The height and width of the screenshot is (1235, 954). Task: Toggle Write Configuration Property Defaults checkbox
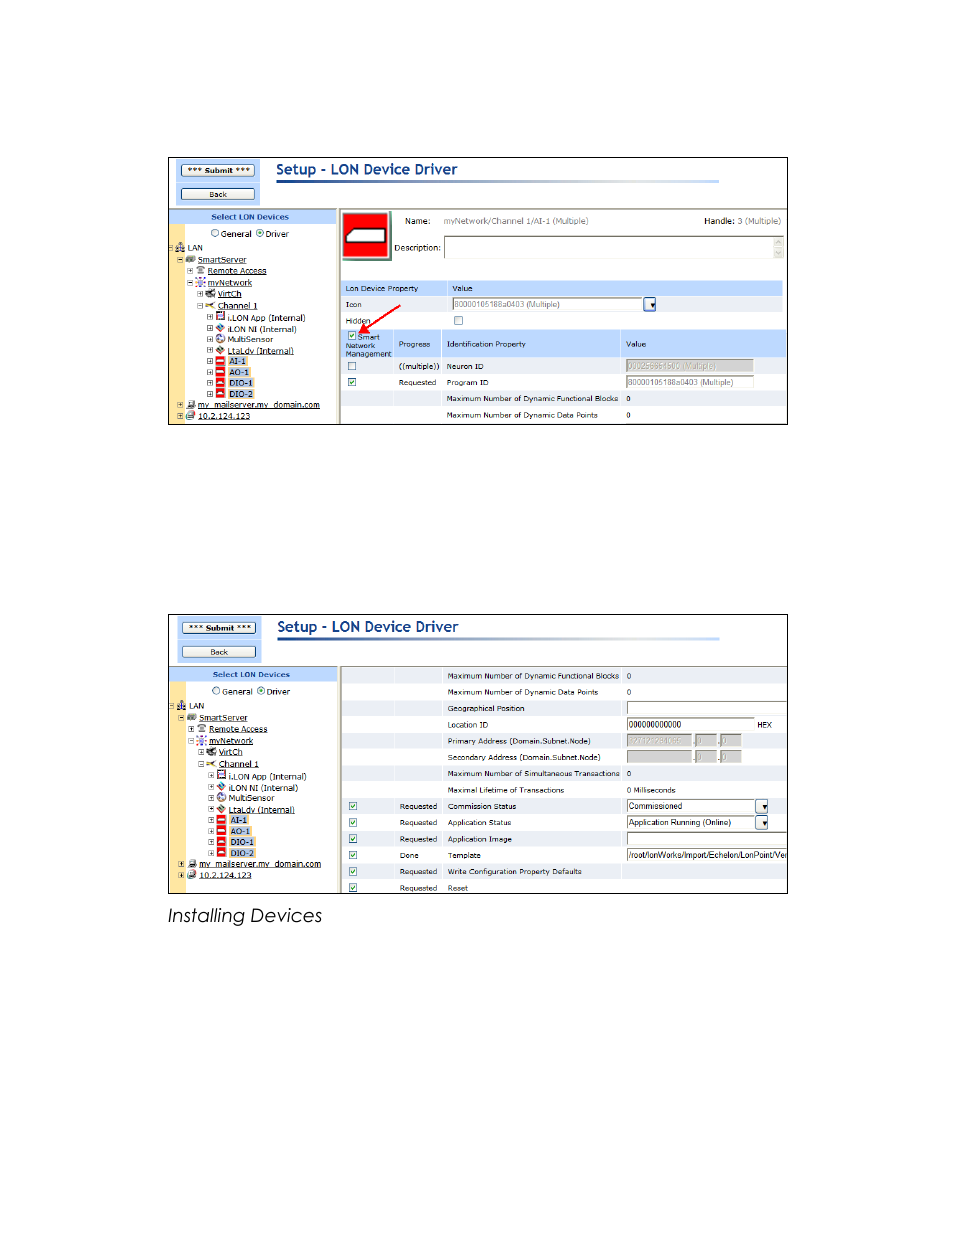(353, 871)
